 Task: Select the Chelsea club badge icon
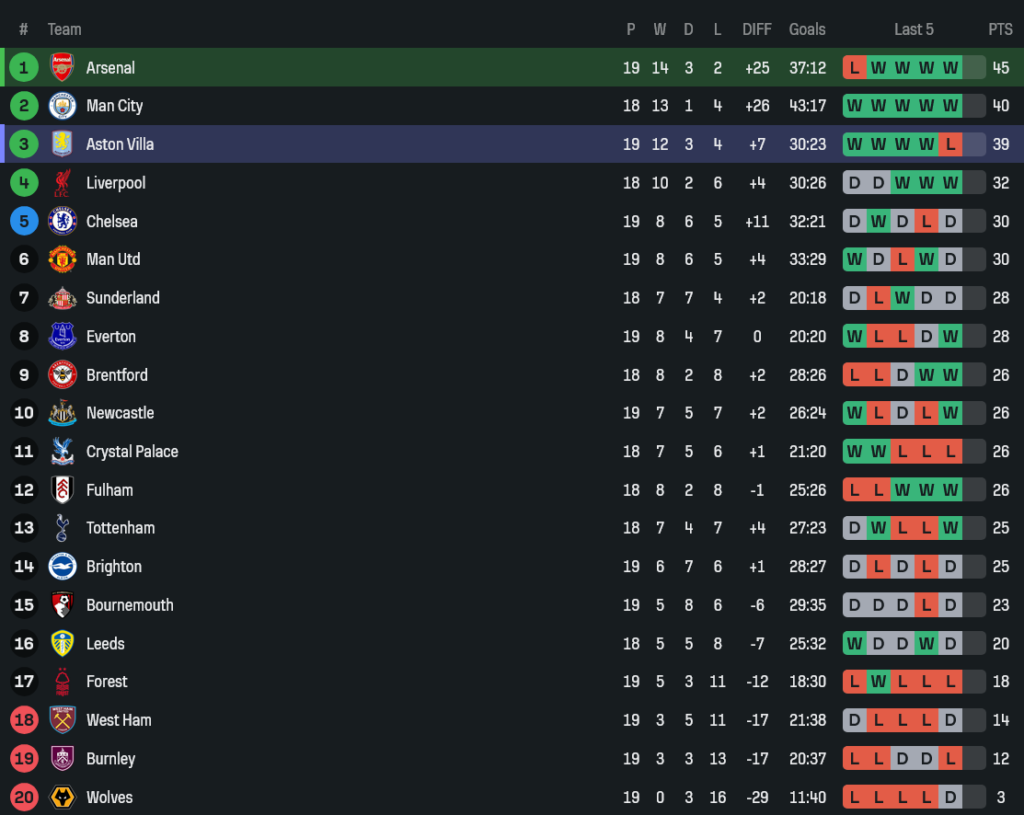62,221
